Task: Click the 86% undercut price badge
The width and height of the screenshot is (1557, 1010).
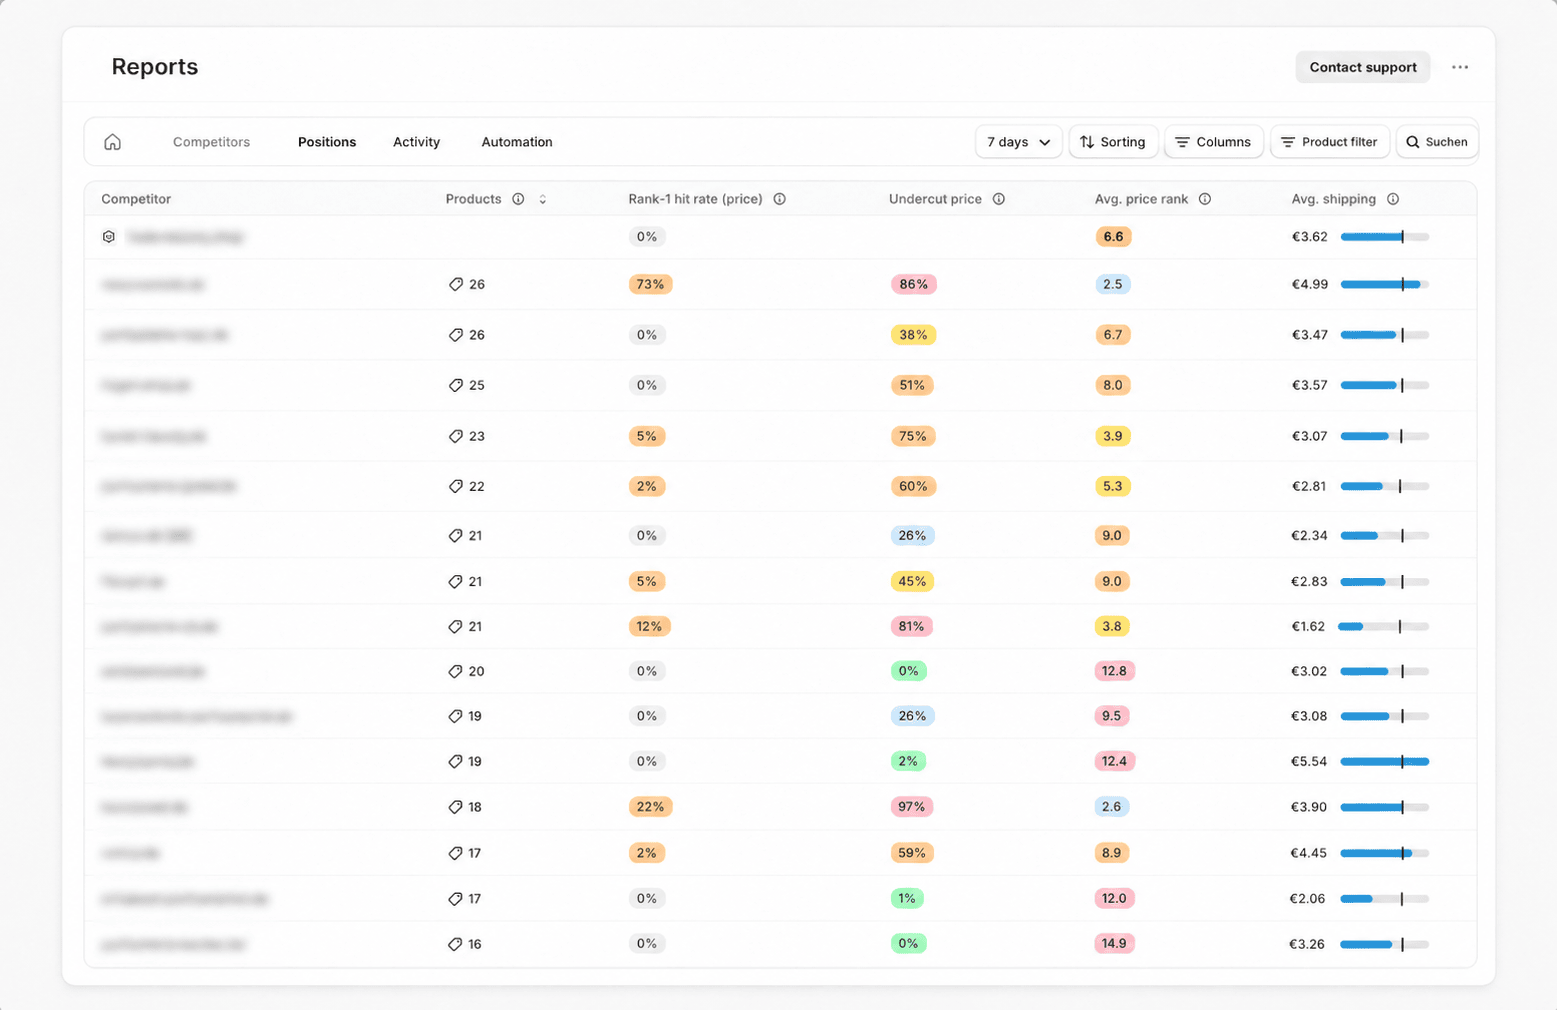Action: point(913,285)
